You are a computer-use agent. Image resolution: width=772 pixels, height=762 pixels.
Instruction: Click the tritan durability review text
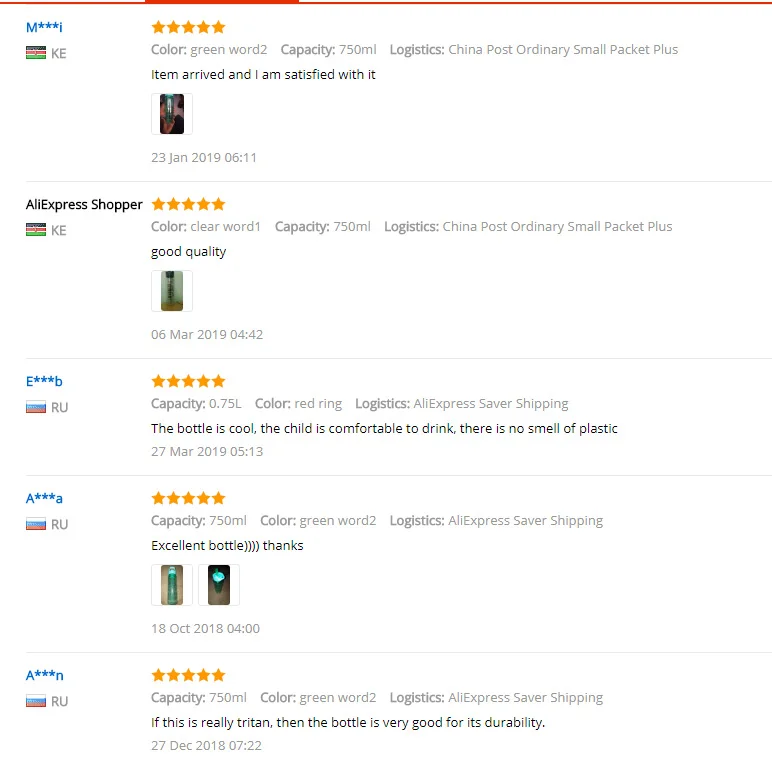pyautogui.click(x=348, y=722)
